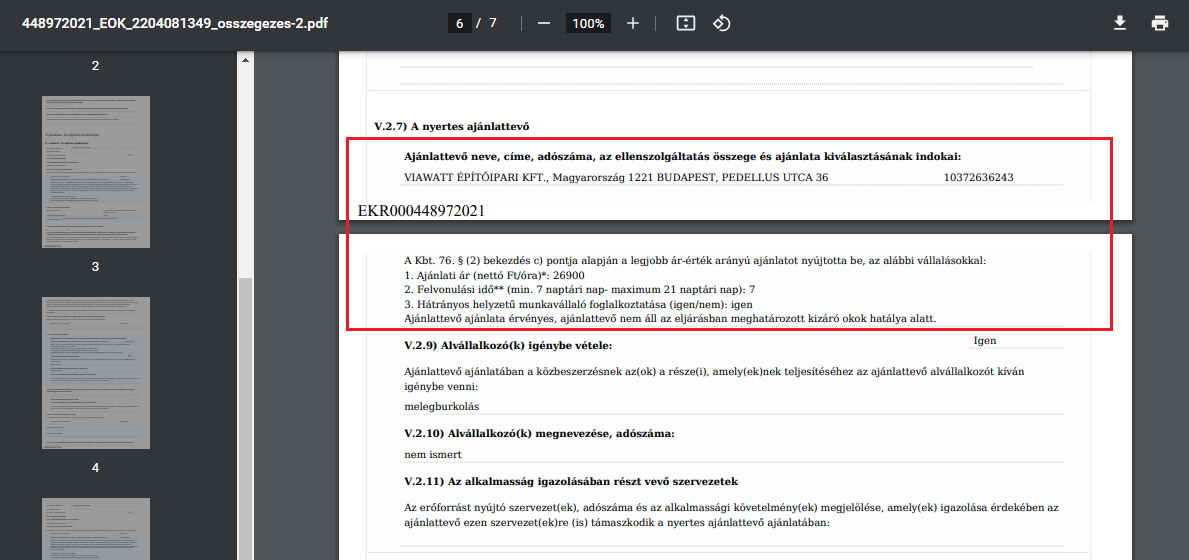Click the EKR000448972021 identifier text
This screenshot has height=560, width=1189.
tap(421, 211)
